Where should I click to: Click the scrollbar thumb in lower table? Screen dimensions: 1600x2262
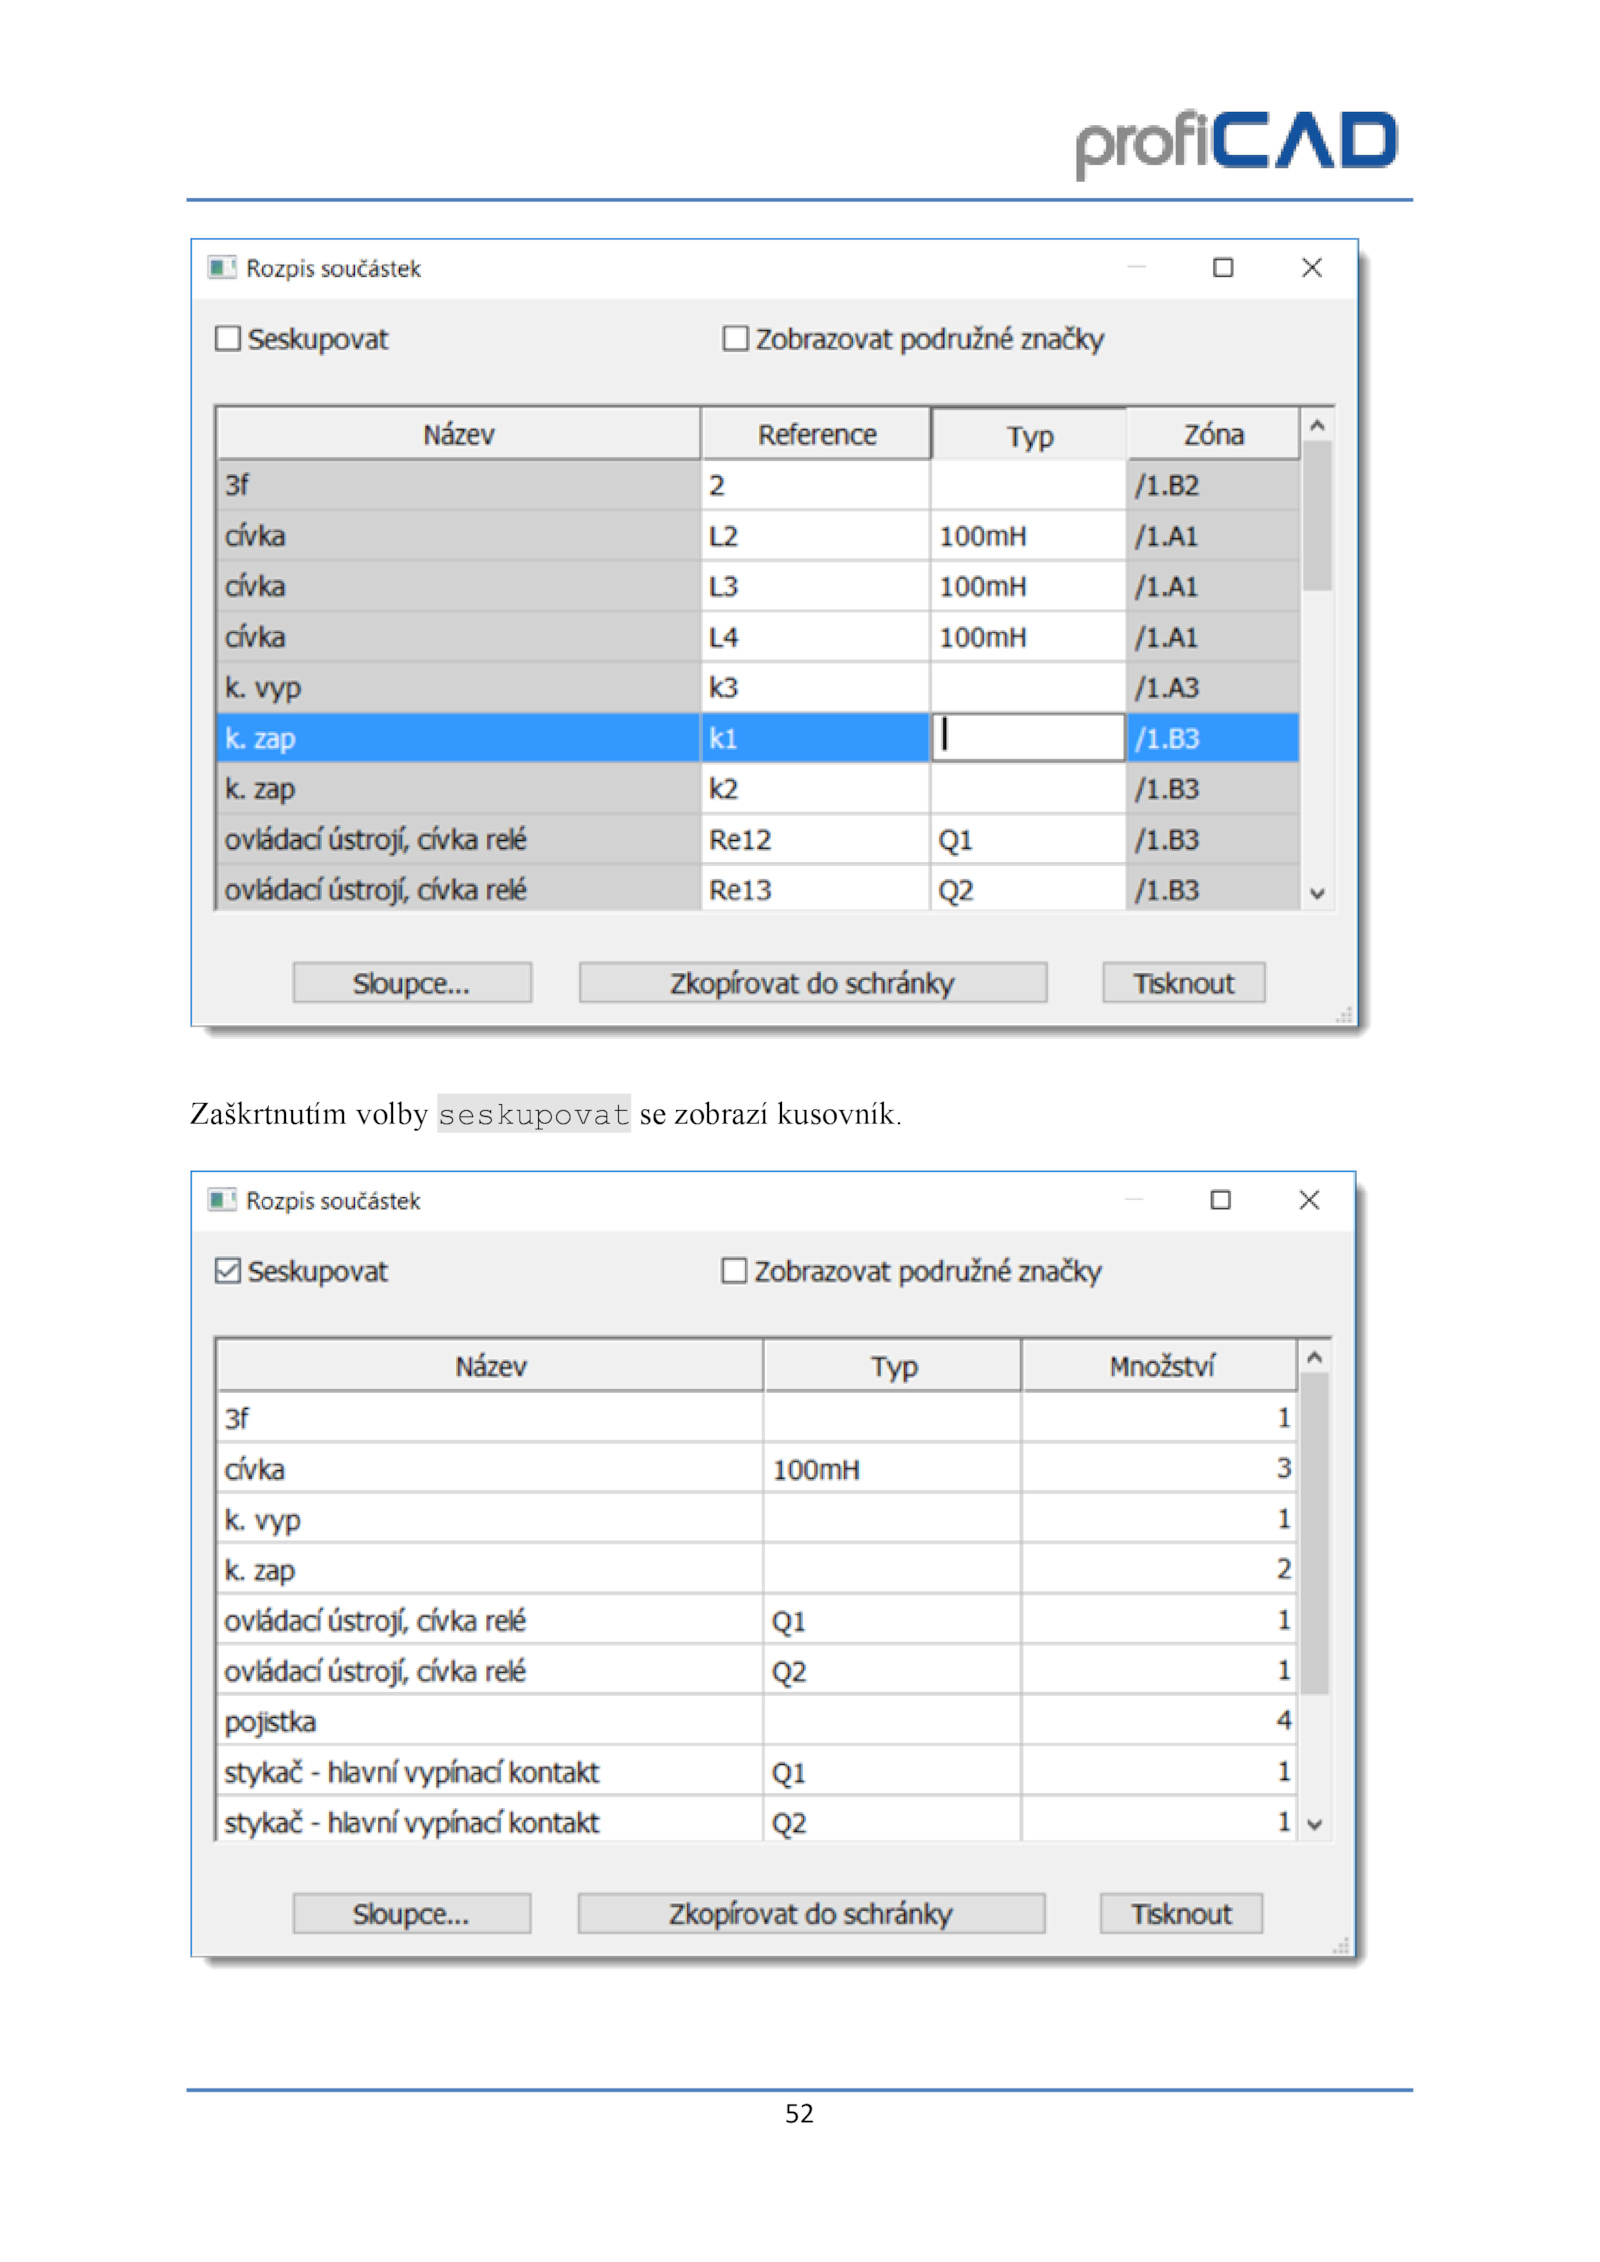point(1315,1534)
